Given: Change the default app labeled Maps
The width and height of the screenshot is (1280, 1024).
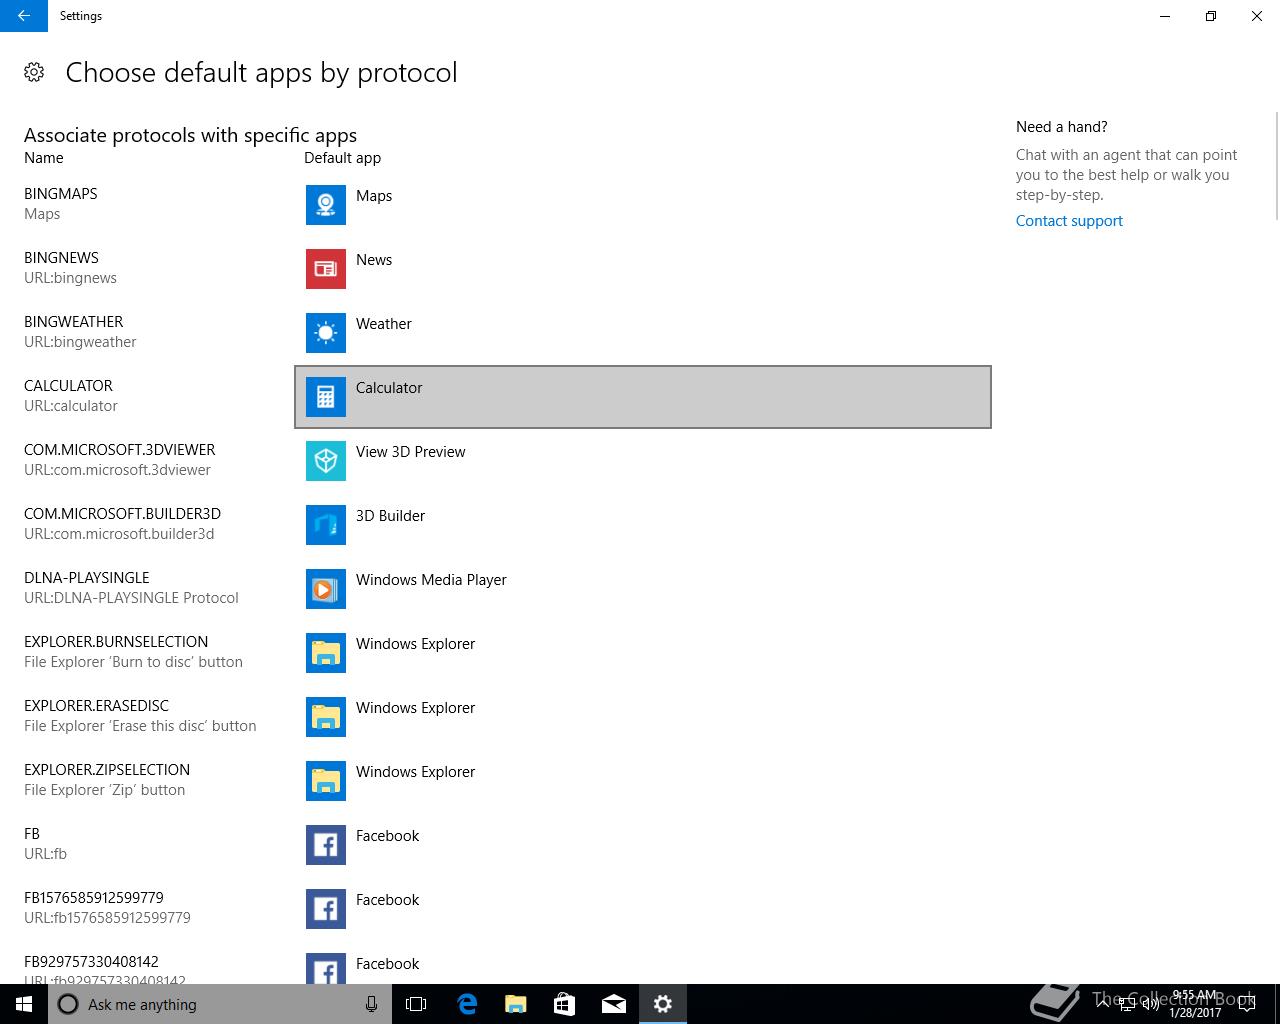Looking at the screenshot, I should click(x=643, y=205).
